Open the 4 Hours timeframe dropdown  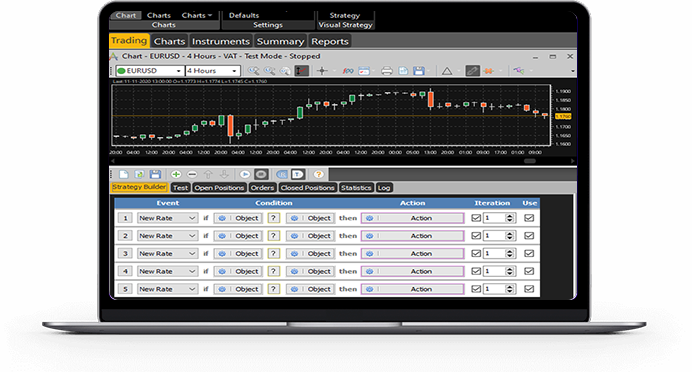pyautogui.click(x=212, y=71)
